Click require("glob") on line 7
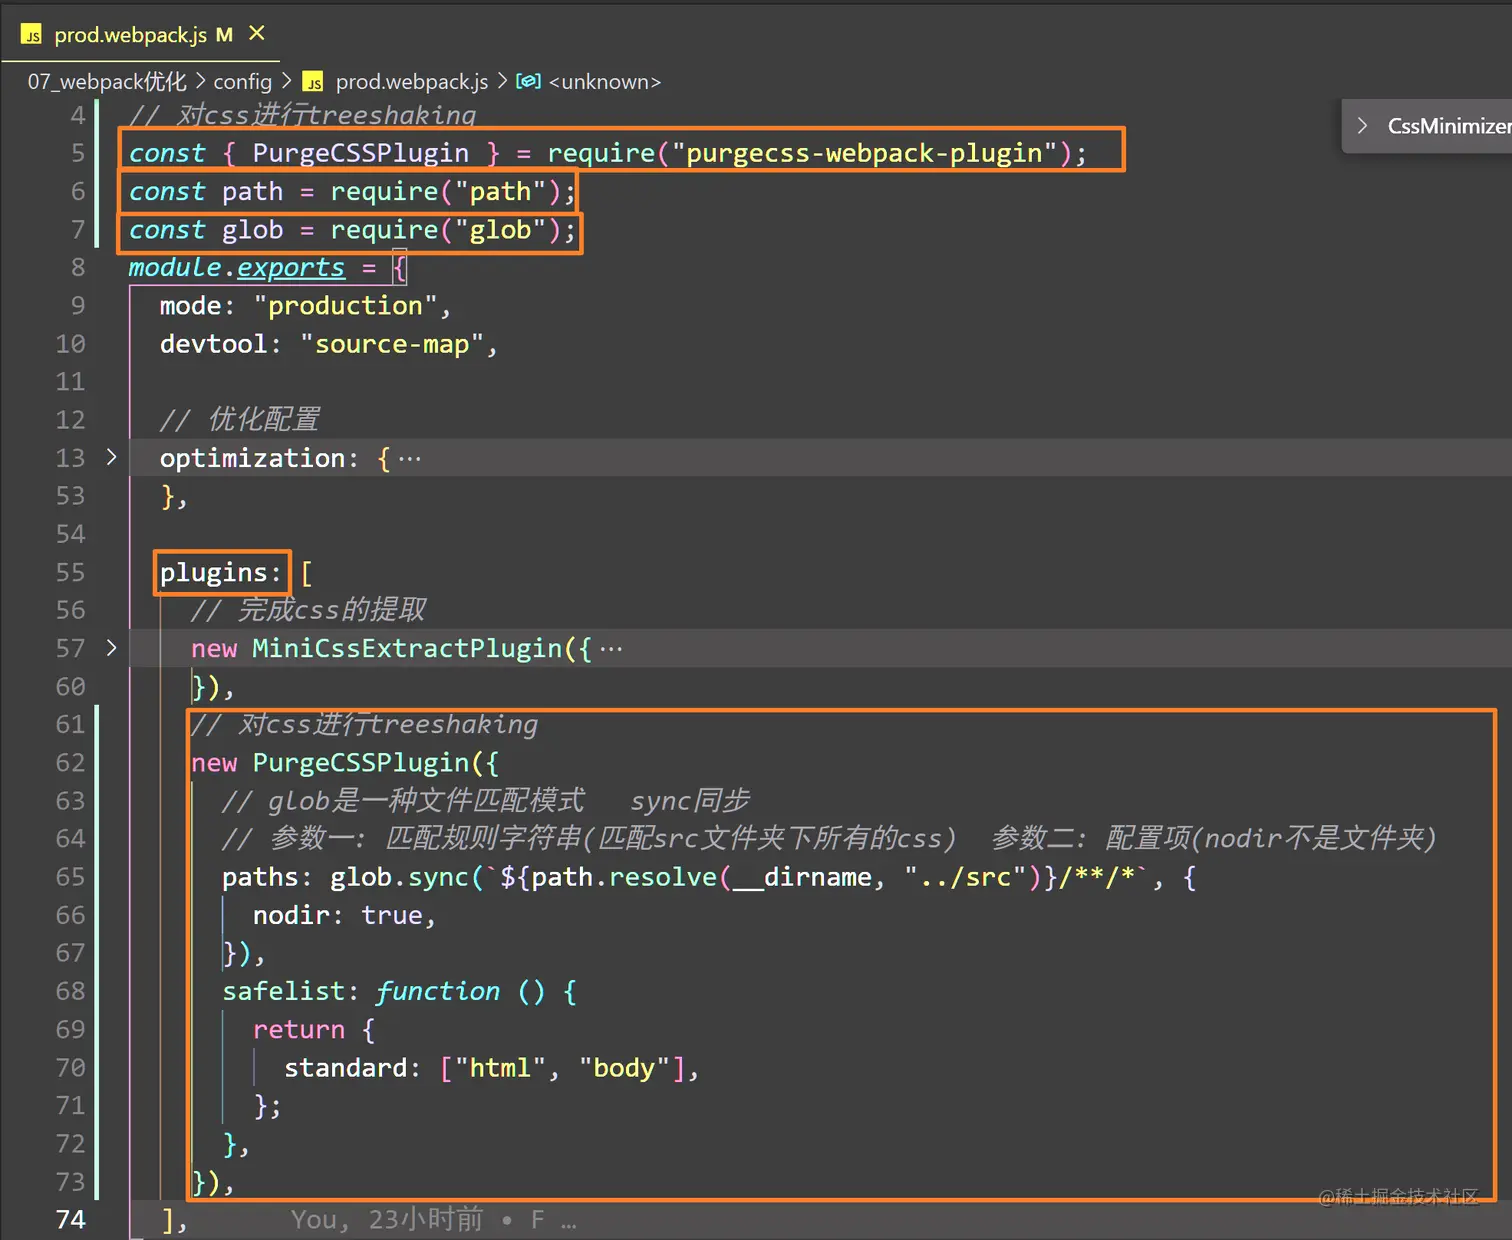1512x1240 pixels. pyautogui.click(x=446, y=230)
